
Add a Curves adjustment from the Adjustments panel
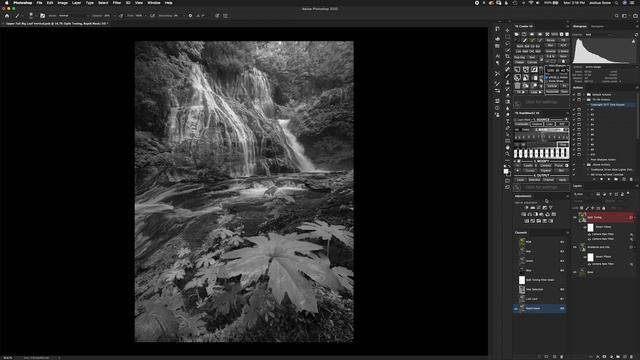point(539,207)
